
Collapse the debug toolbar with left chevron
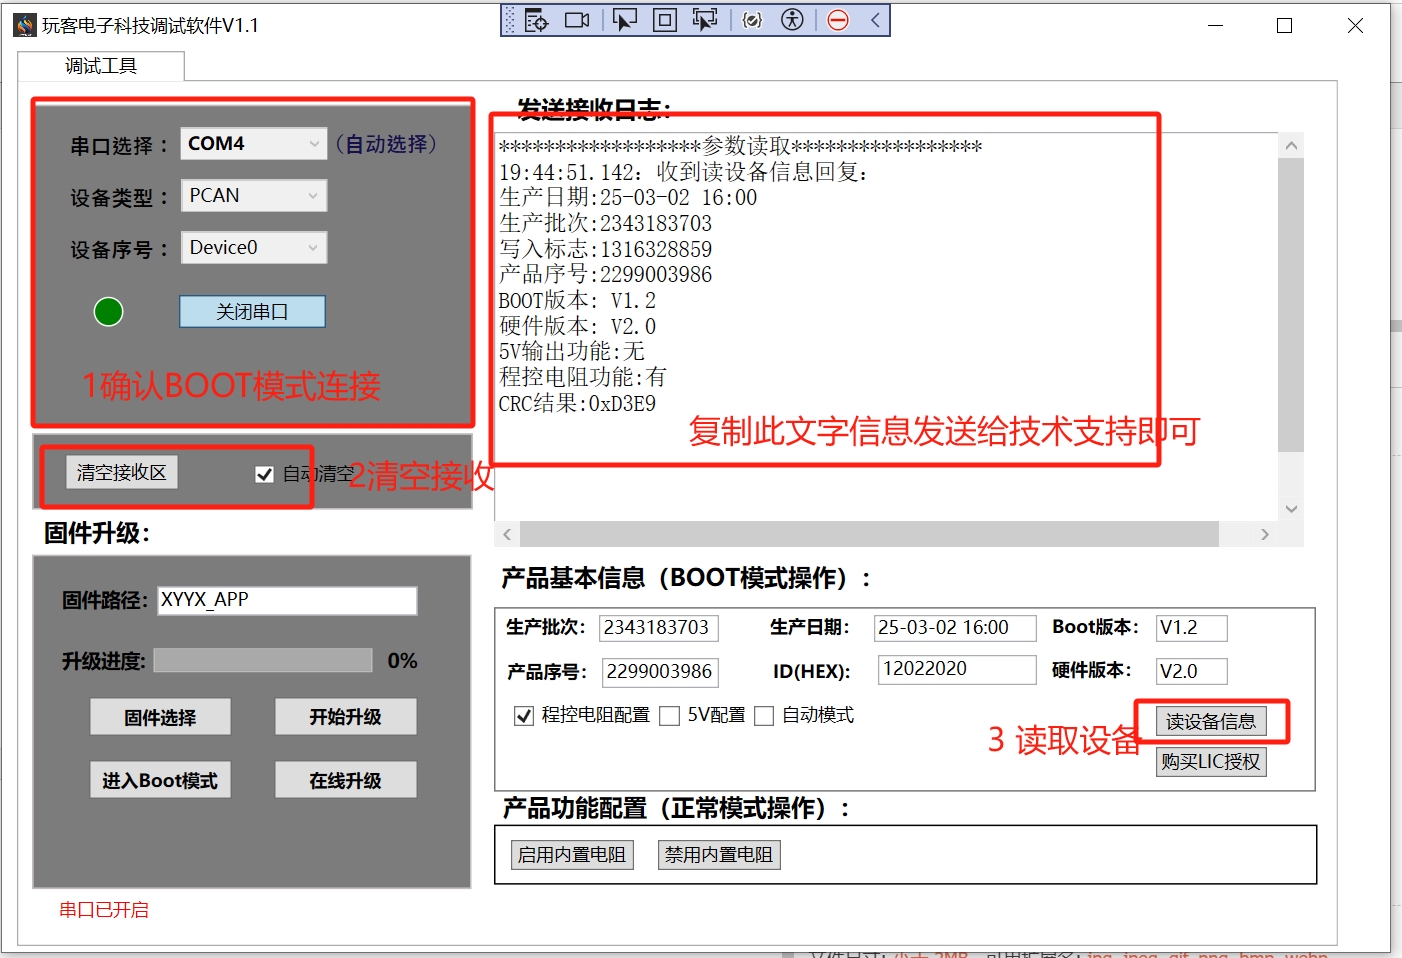coord(875,20)
